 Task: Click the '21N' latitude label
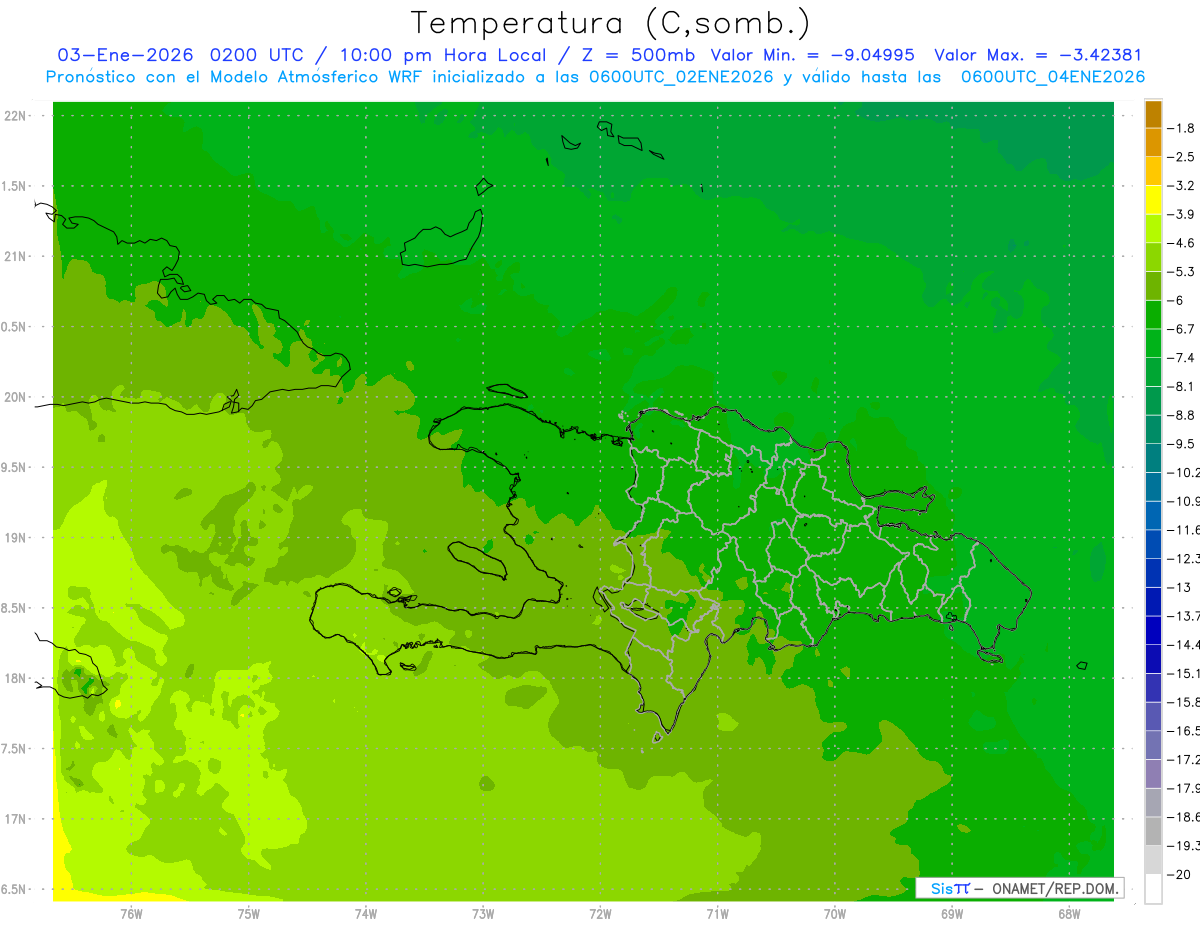point(15,256)
